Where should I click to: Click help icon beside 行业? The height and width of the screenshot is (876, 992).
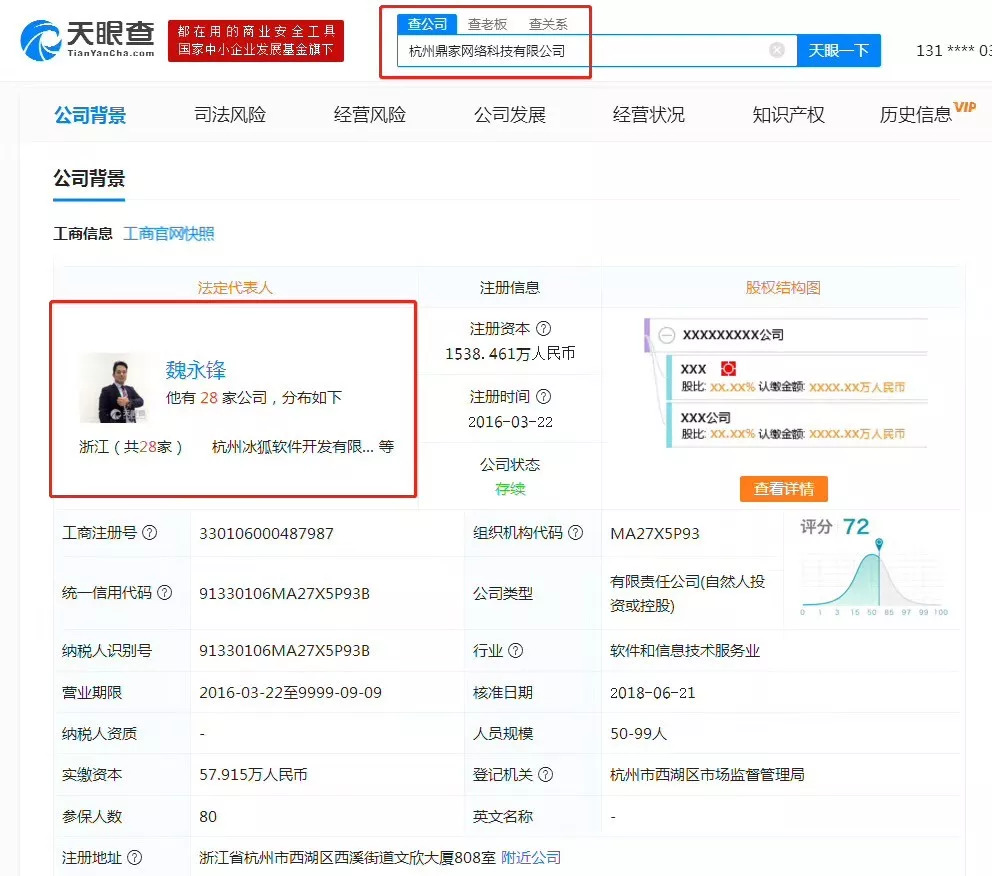[x=516, y=650]
